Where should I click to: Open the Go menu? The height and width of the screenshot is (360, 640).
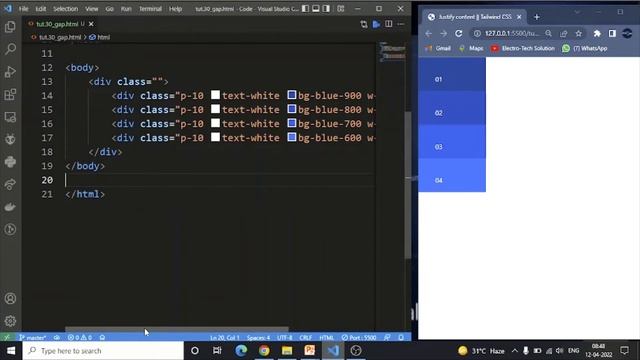pyautogui.click(x=109, y=9)
